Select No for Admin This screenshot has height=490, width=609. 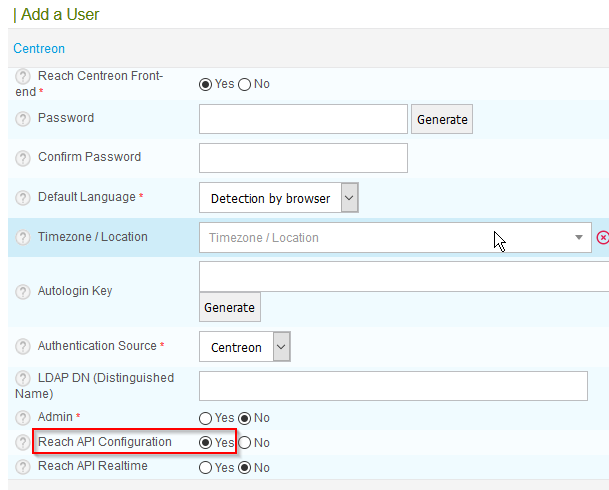pos(244,418)
